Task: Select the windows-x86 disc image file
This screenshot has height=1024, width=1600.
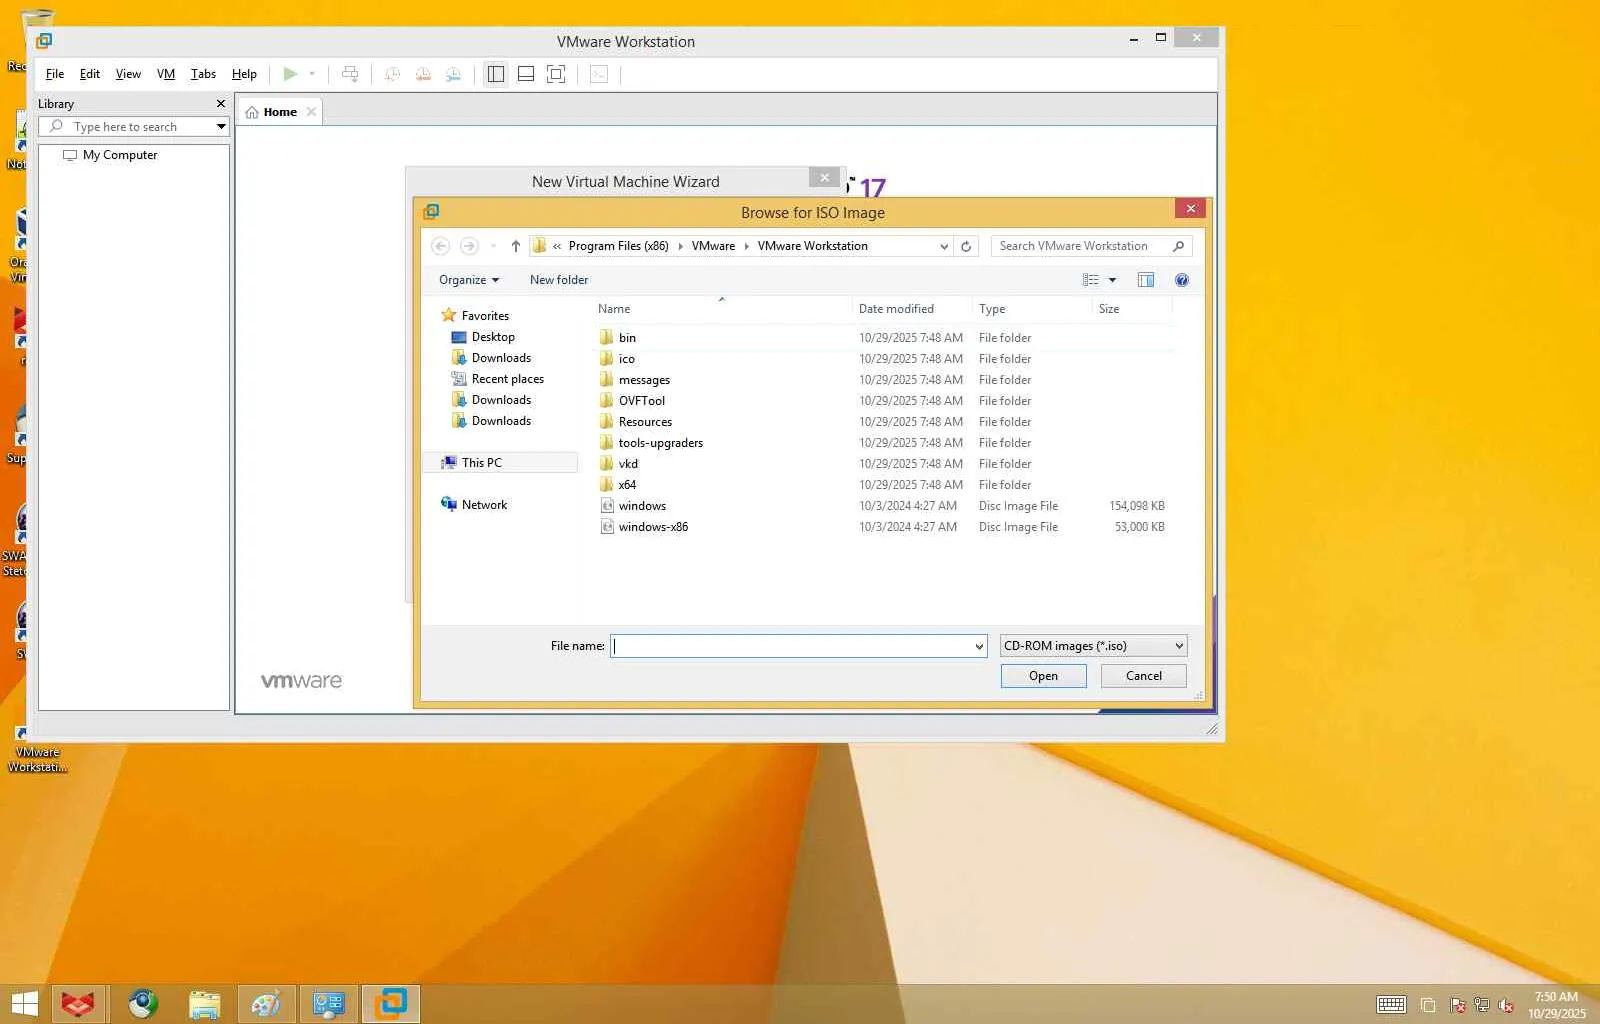Action: pyautogui.click(x=653, y=527)
